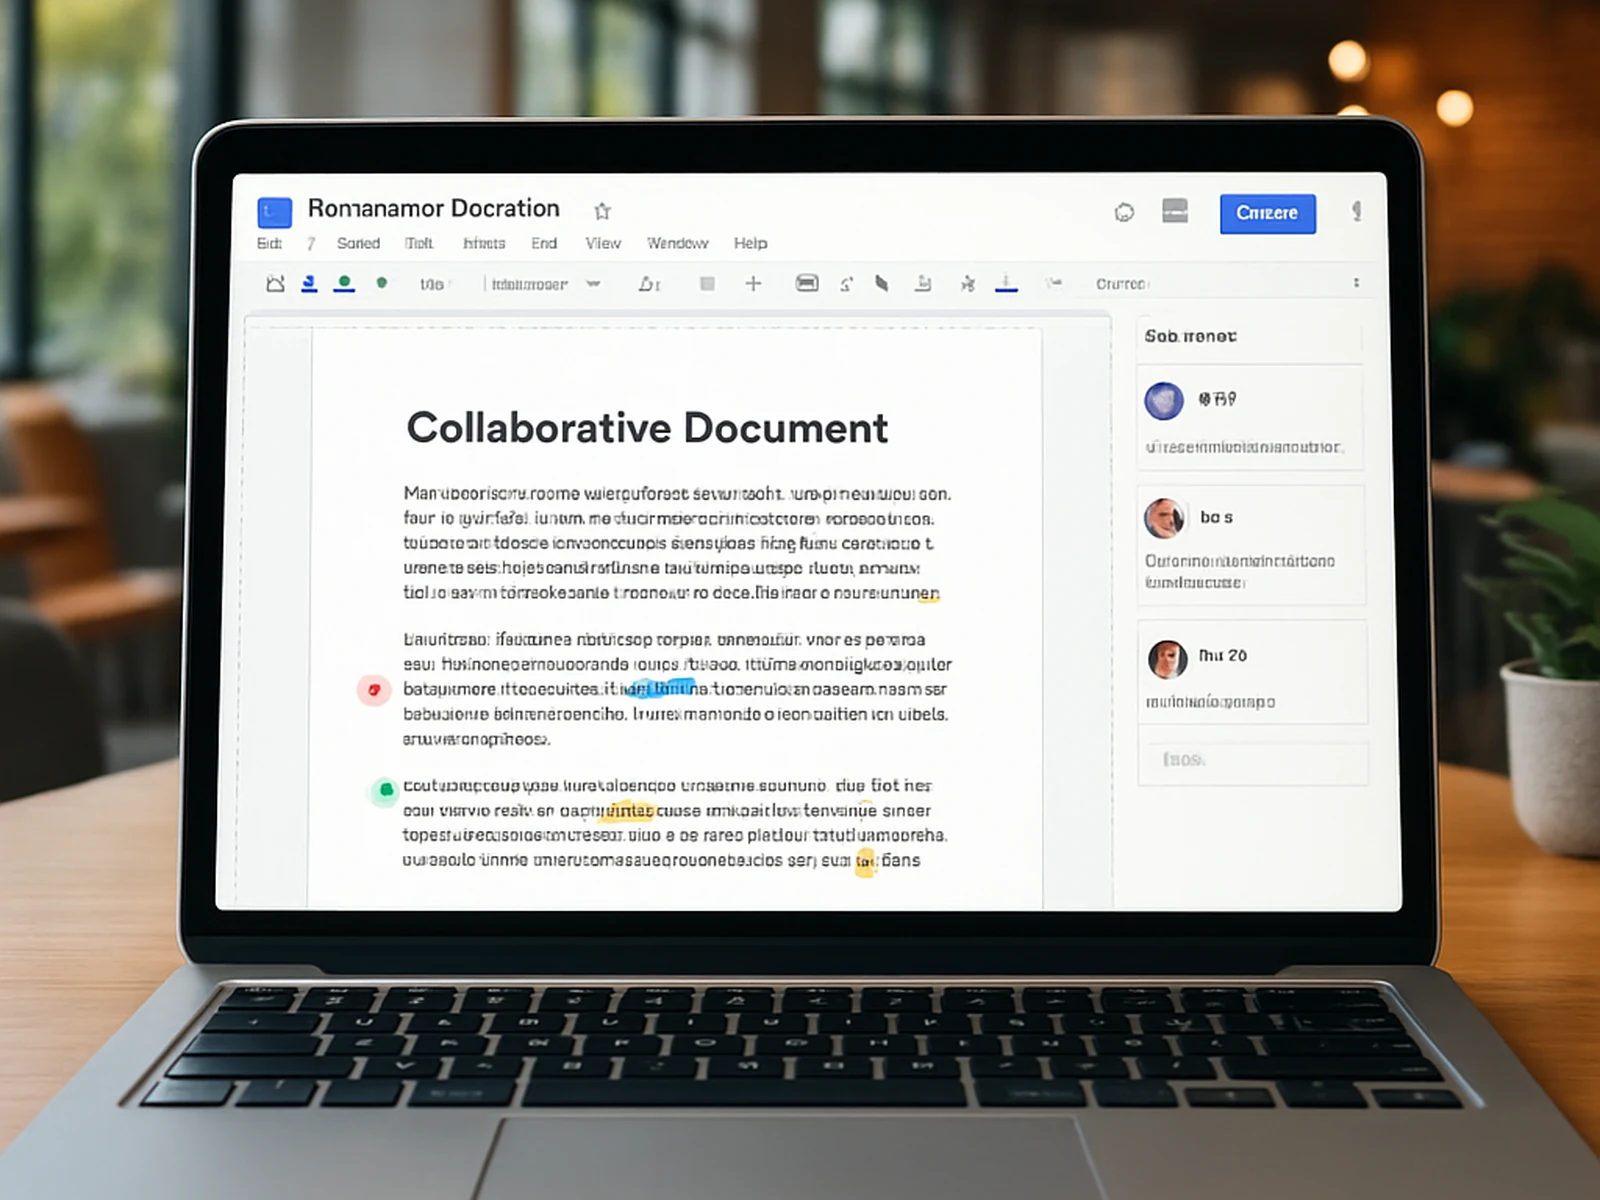This screenshot has height=1200, width=1600.
Task: Click the plus icon to insert content
Action: tap(754, 284)
